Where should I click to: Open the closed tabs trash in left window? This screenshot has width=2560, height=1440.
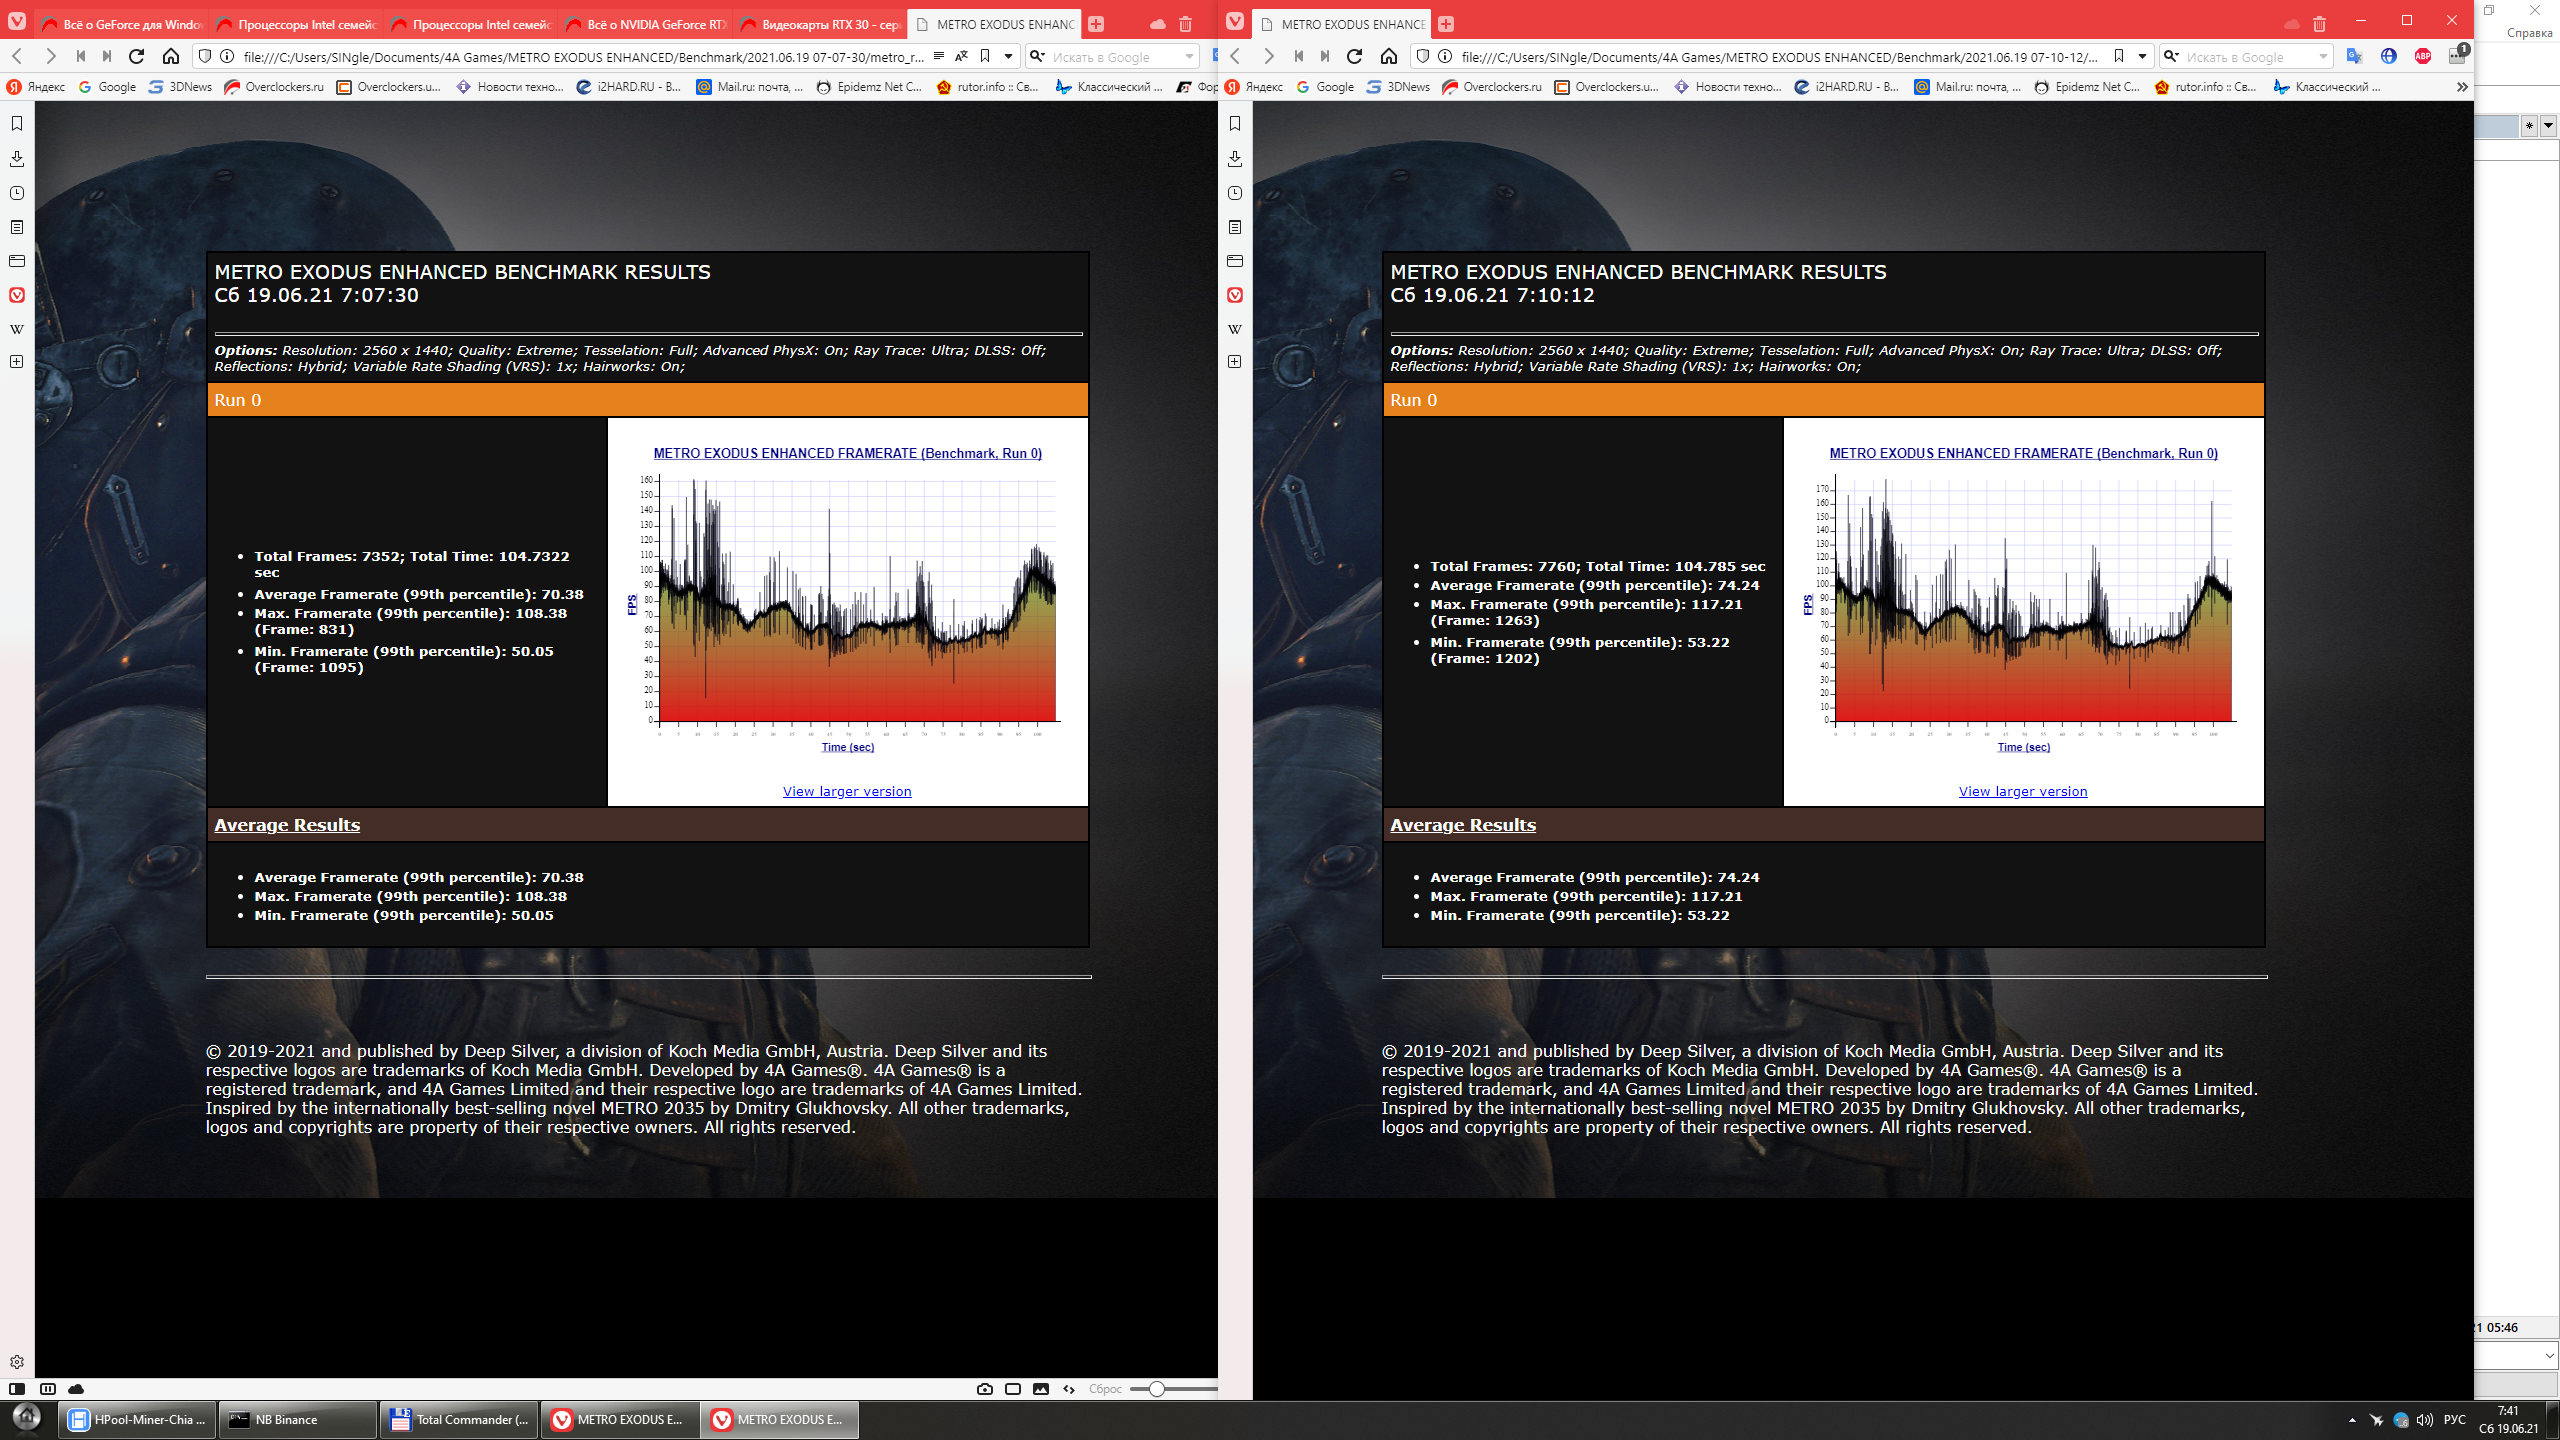coord(1186,24)
